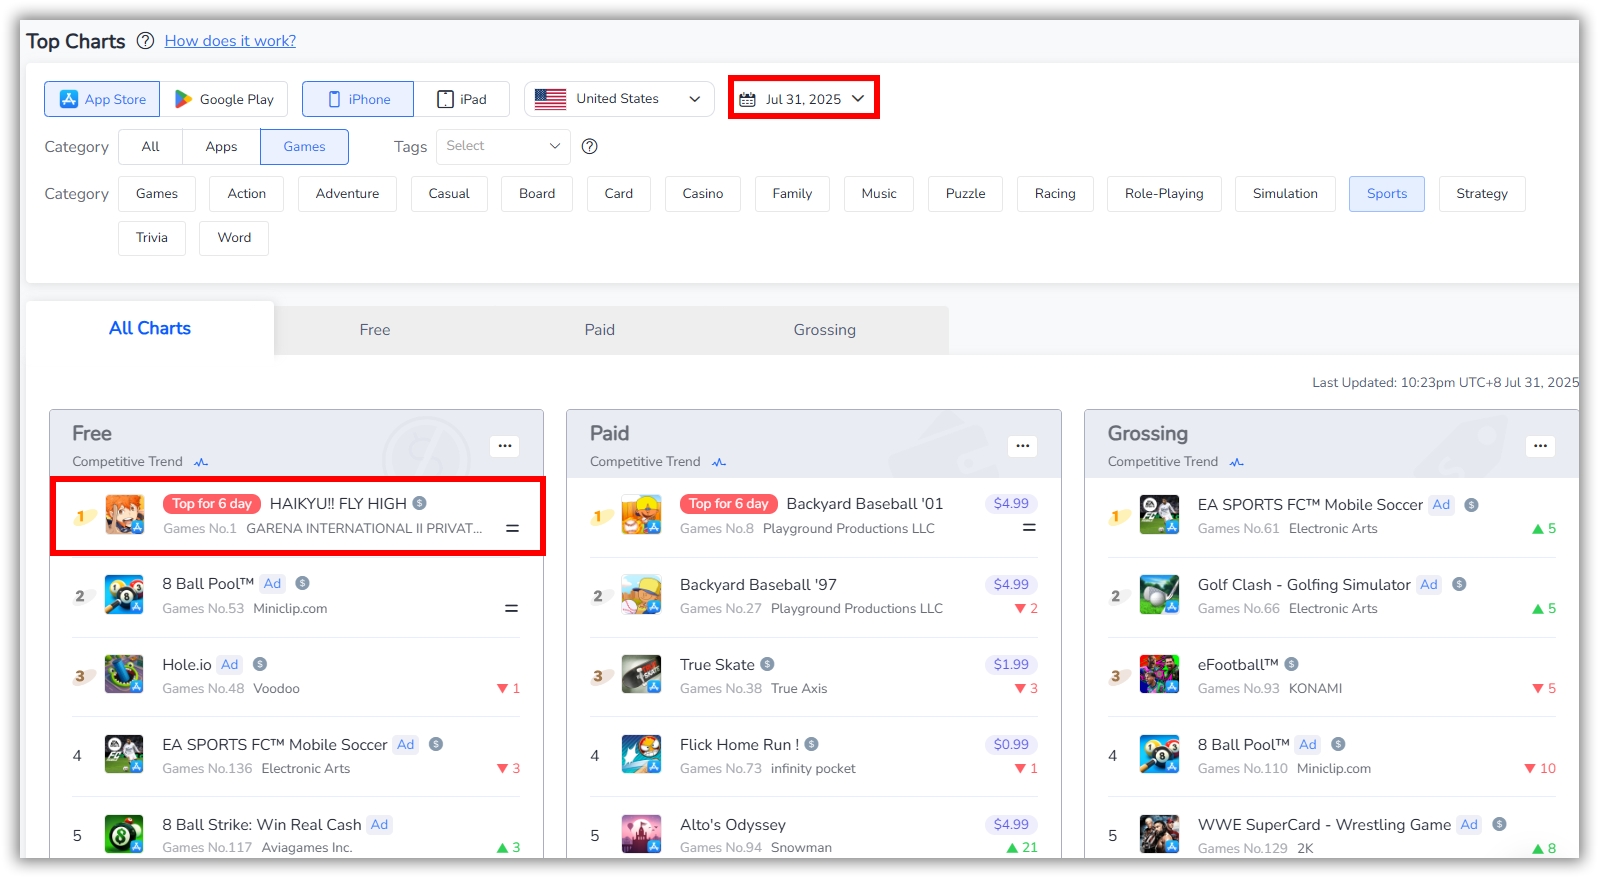This screenshot has height=878, width=1599.
Task: Click the Flick Home Run app icon
Action: (x=641, y=754)
